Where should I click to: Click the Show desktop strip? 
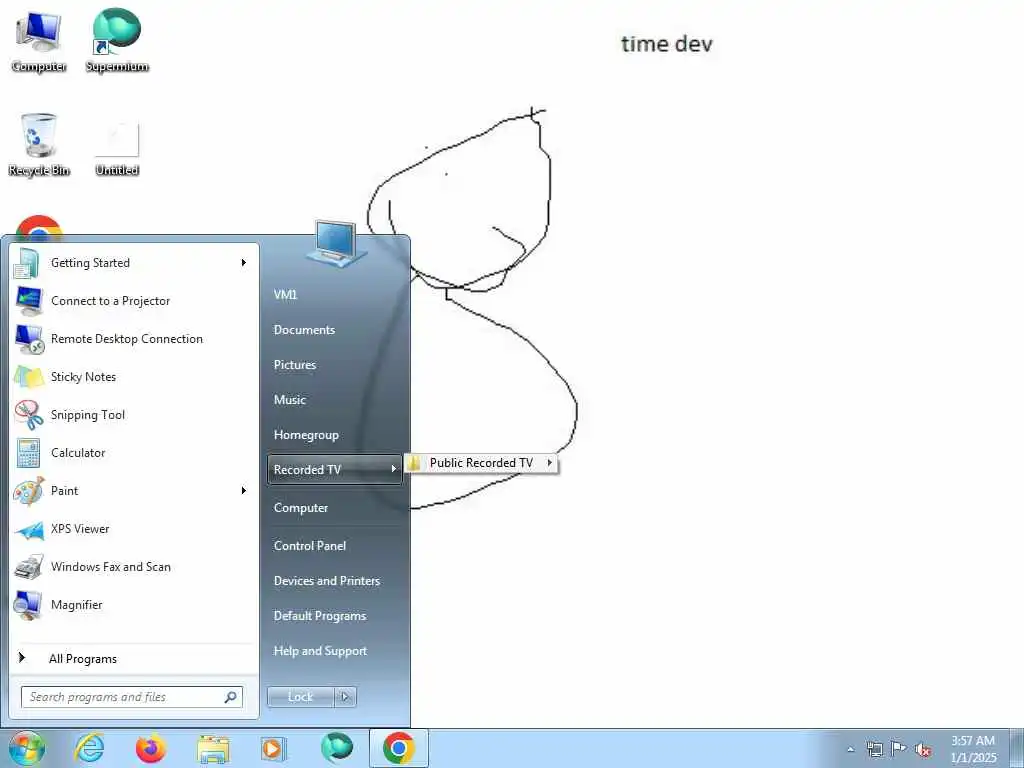pos(1016,748)
